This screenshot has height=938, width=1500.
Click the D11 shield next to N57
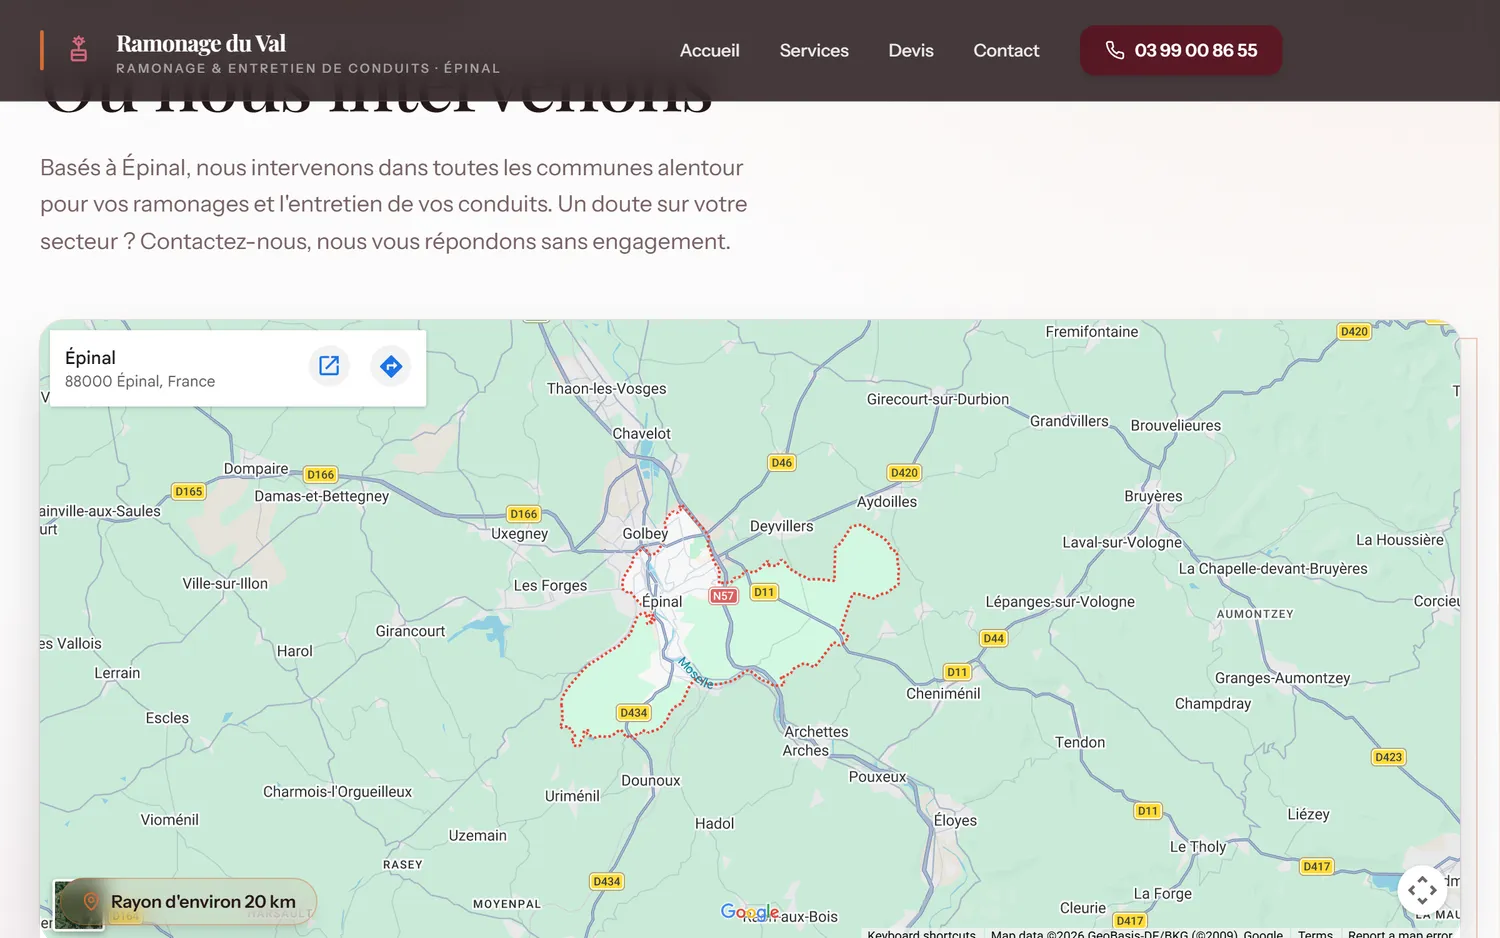(x=764, y=592)
